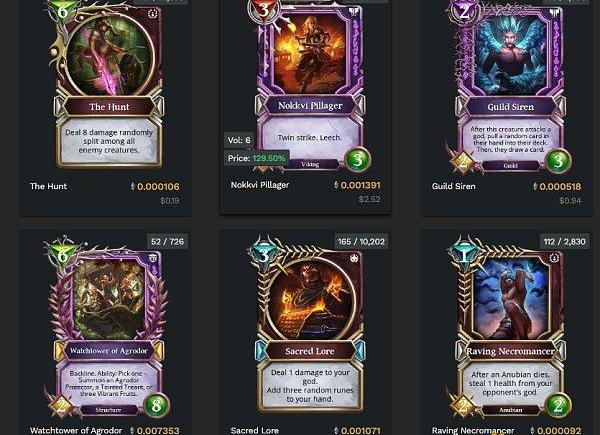Click the Price 129.50% indicator
This screenshot has width=600, height=435.
[x=256, y=158]
